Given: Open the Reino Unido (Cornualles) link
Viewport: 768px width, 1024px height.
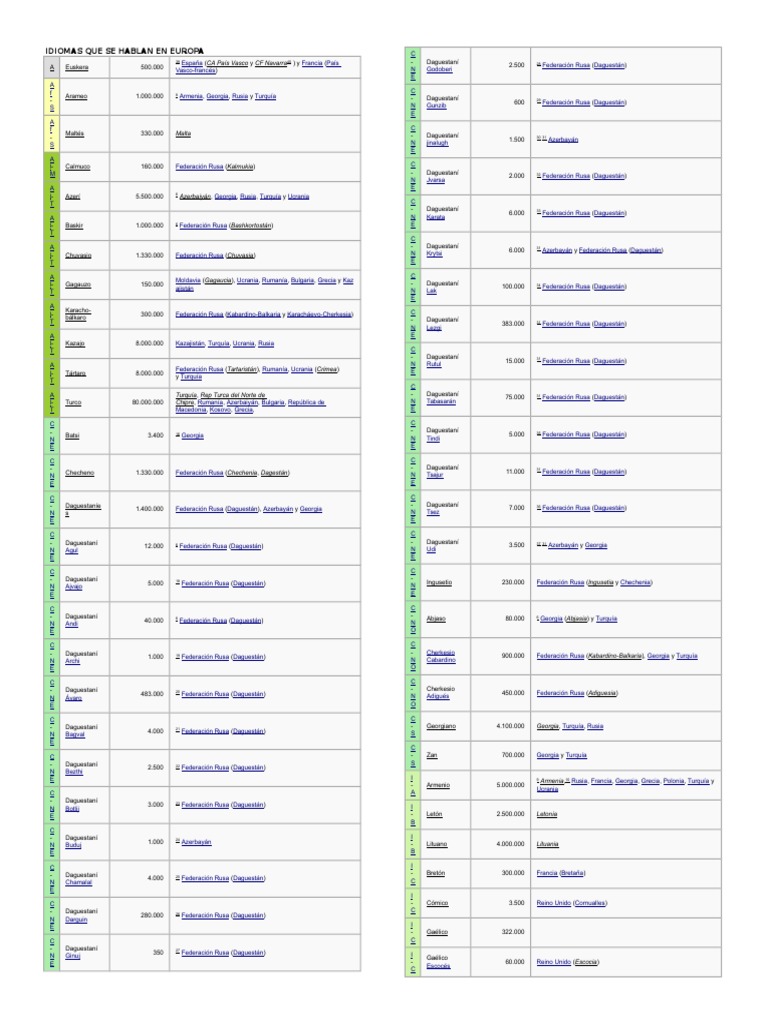Looking at the screenshot, I should 571,904.
